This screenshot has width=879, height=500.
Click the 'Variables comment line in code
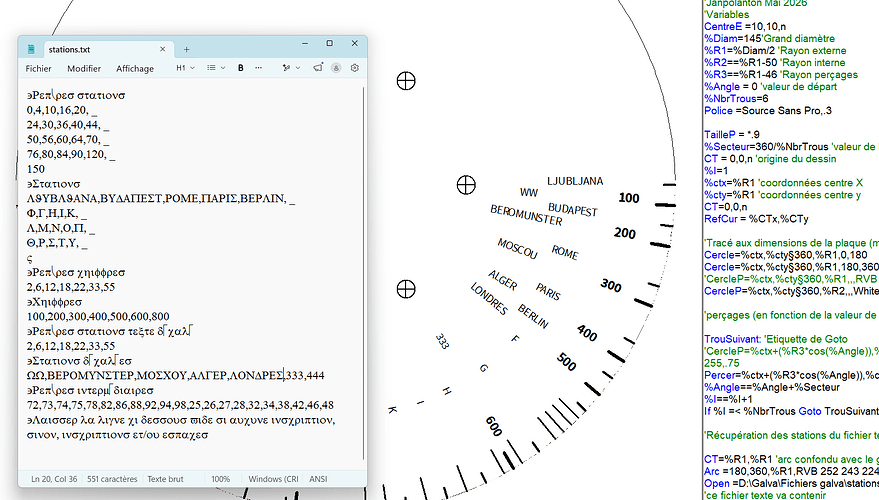(x=727, y=15)
